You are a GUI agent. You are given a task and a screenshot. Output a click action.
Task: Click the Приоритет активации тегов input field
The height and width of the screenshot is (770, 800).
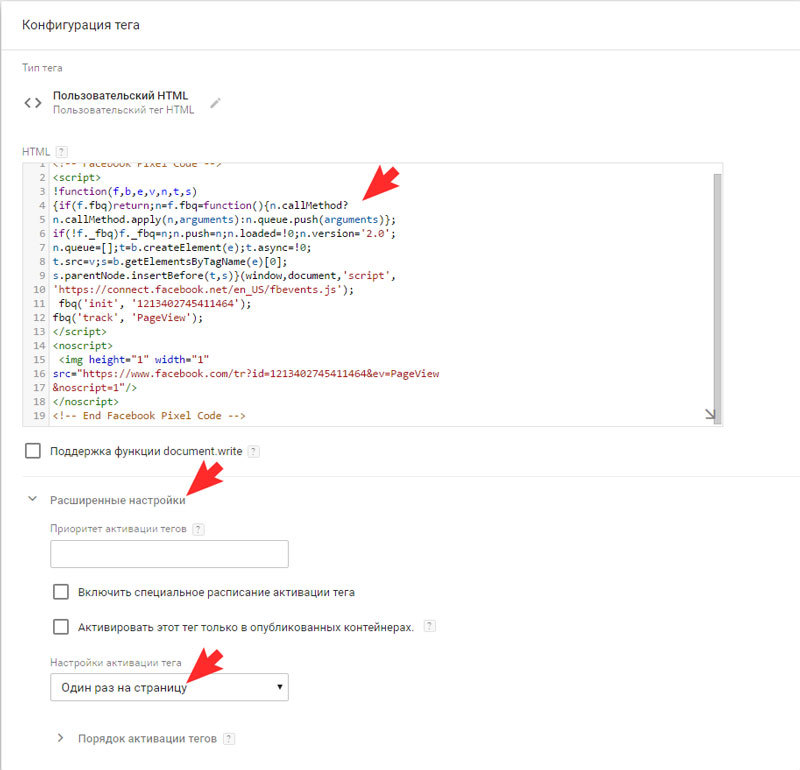point(169,554)
